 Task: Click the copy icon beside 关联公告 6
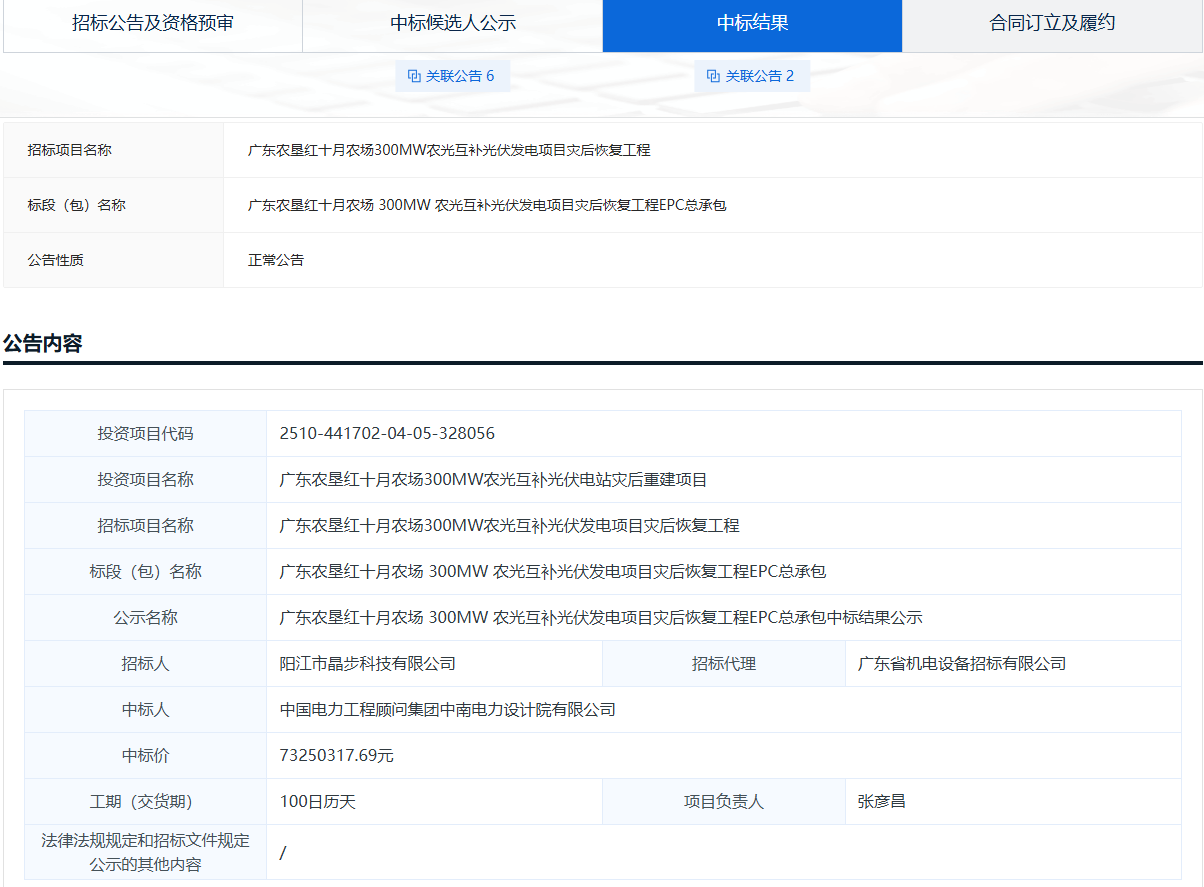(x=414, y=76)
